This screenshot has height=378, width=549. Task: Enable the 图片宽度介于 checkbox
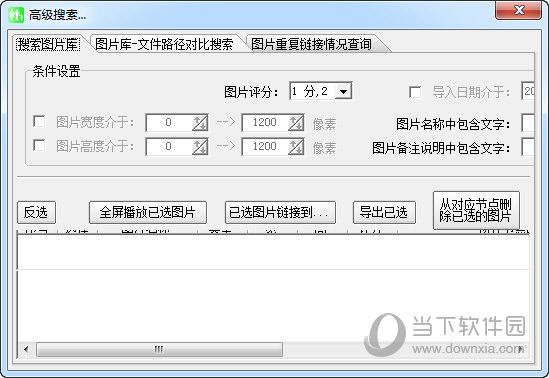click(39, 121)
